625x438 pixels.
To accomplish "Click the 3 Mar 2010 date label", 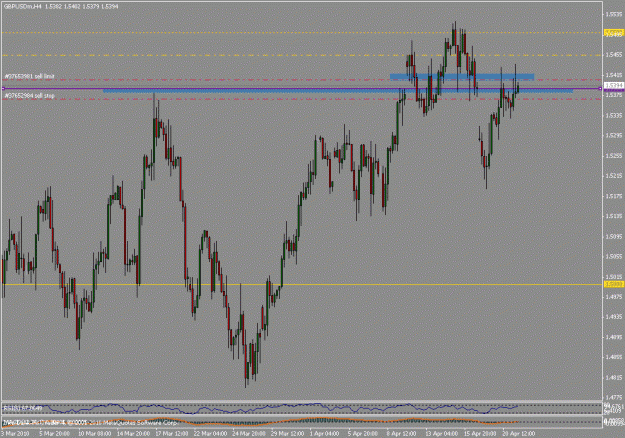I will tap(15, 434).
